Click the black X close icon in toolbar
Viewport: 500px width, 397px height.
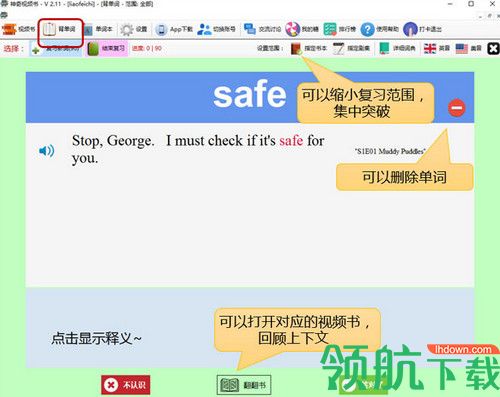pyautogui.click(x=493, y=49)
